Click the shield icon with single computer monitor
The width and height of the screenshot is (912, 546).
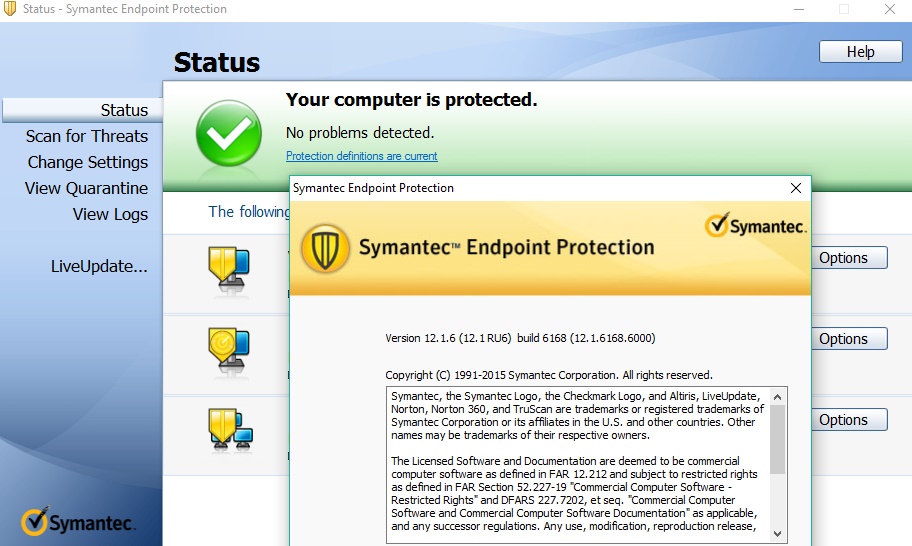click(229, 270)
